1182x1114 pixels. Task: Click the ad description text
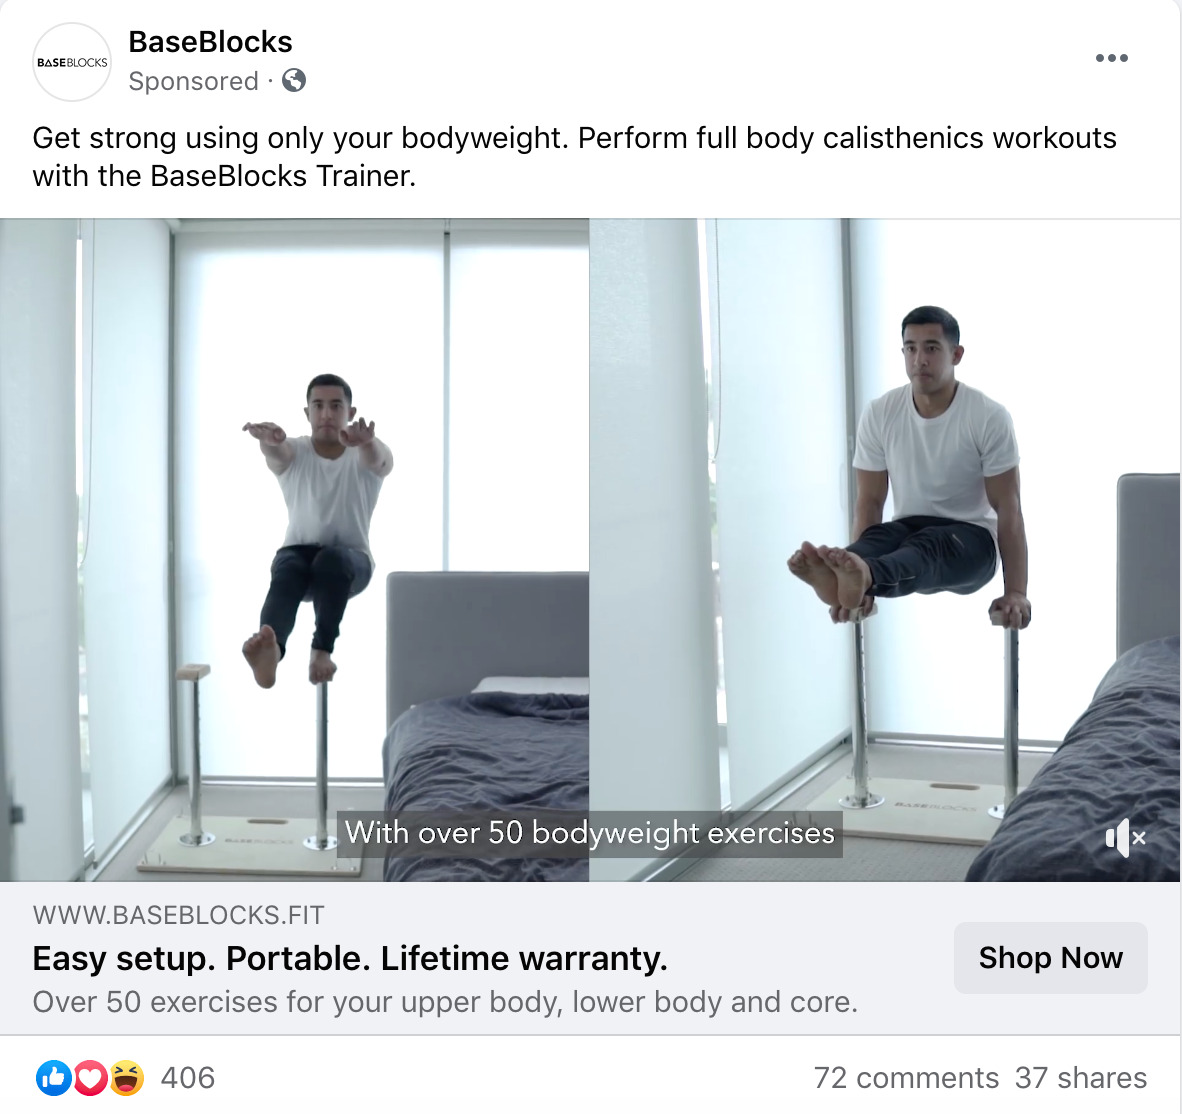pos(574,156)
